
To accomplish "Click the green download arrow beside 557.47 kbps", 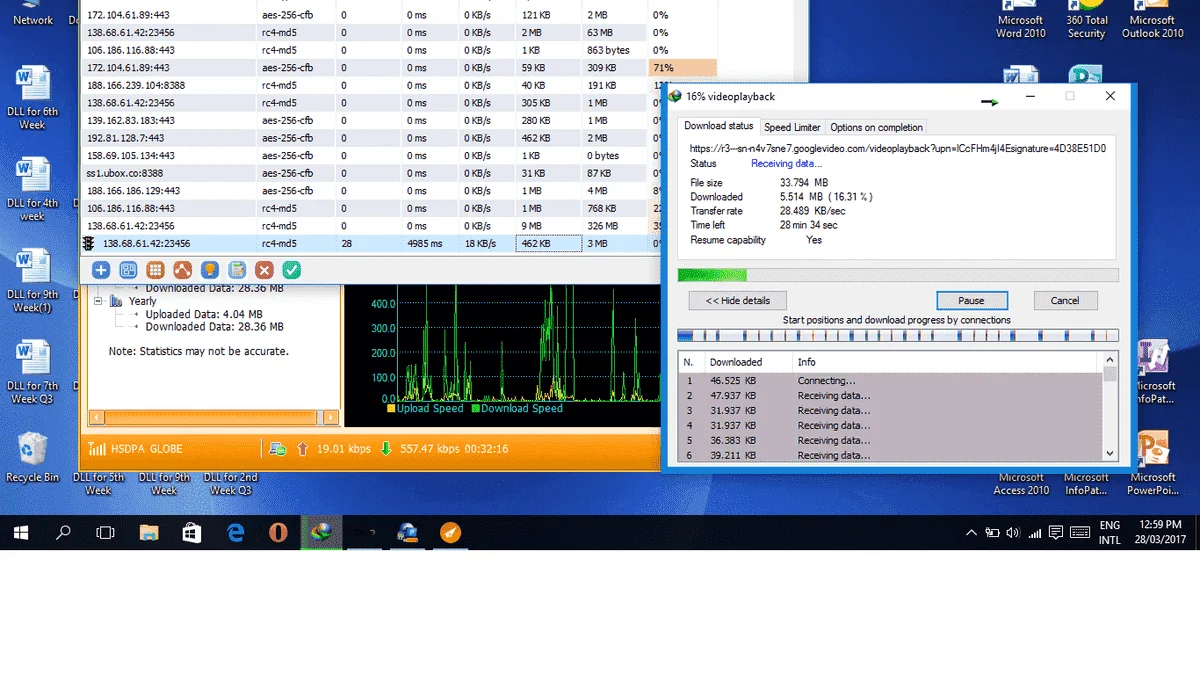I will (x=386, y=449).
